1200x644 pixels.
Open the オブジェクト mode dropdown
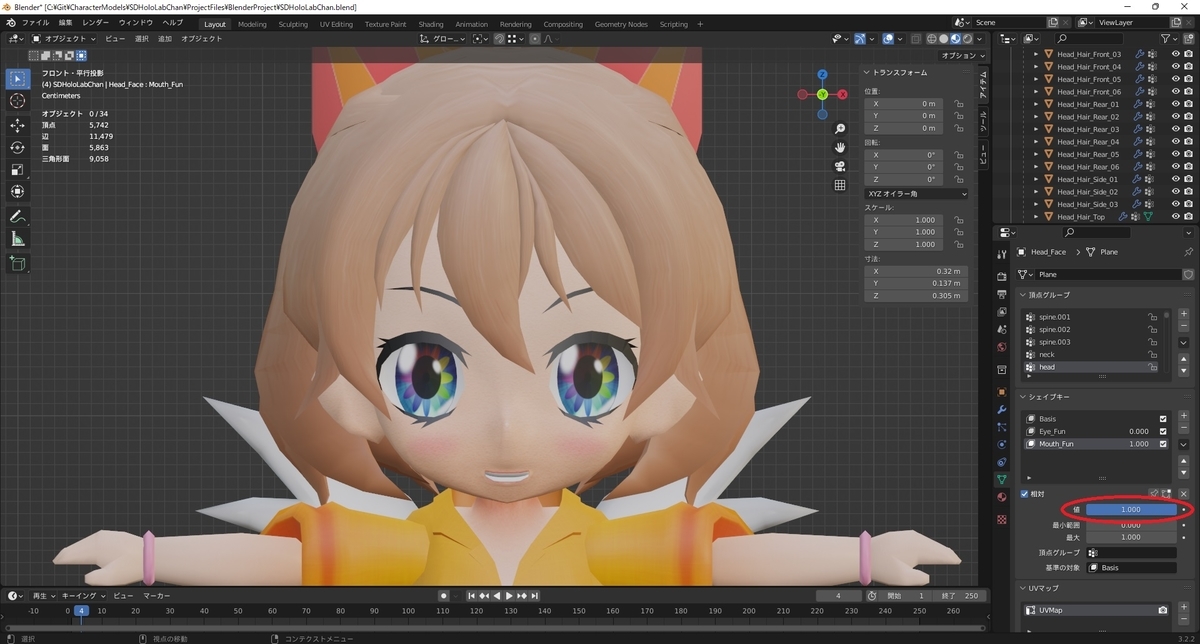point(64,39)
